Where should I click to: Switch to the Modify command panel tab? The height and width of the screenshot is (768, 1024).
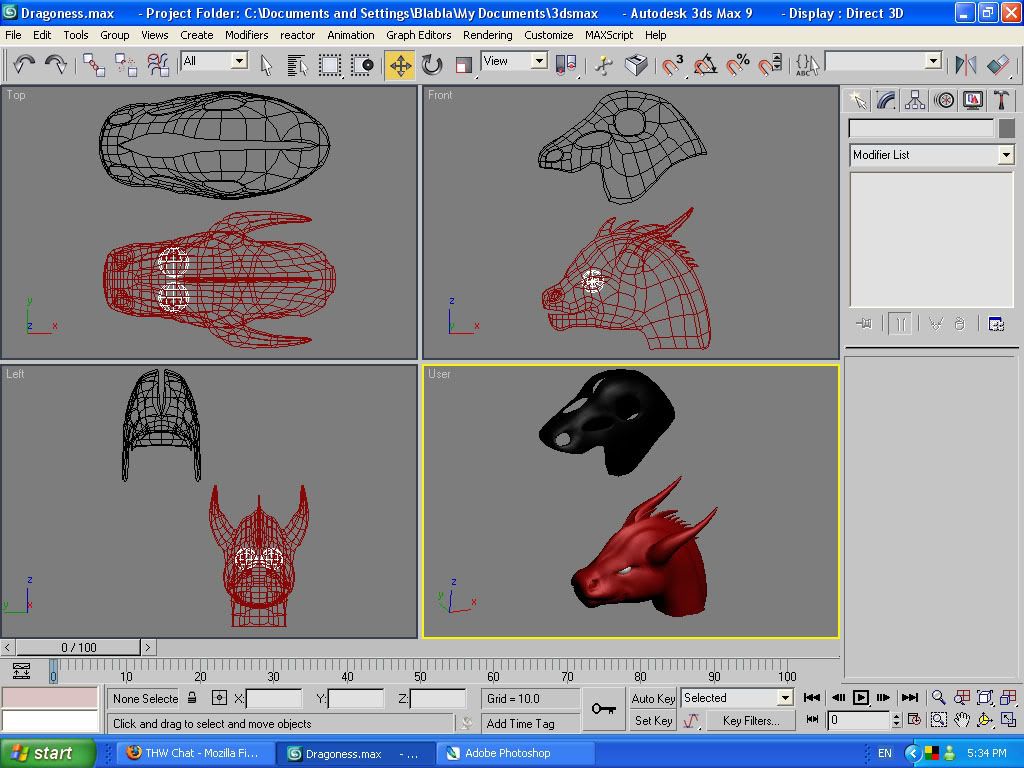click(x=886, y=100)
